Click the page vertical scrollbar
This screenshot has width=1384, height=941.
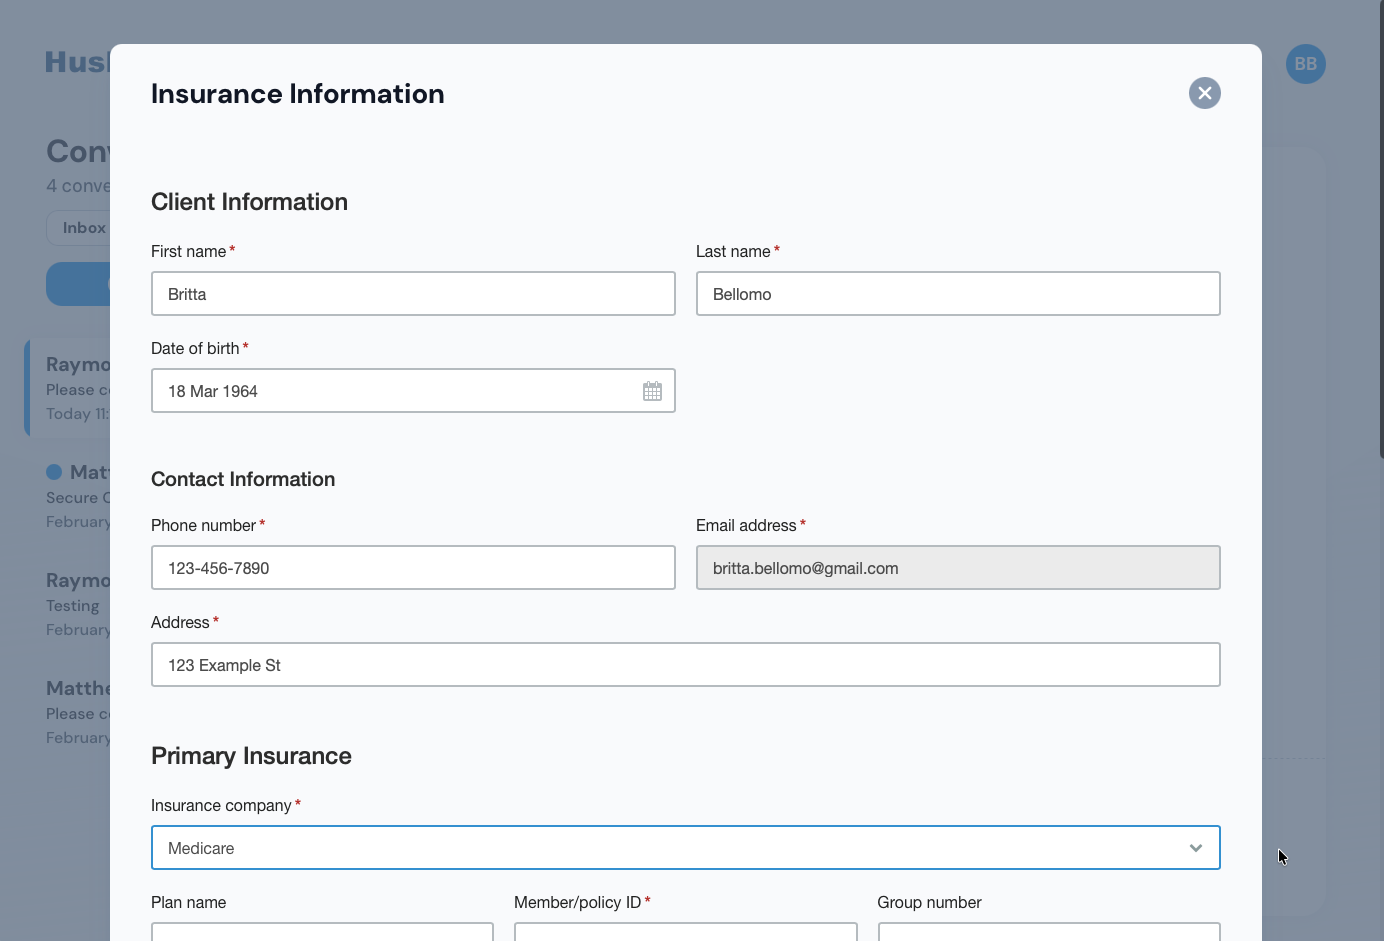pyautogui.click(x=1381, y=230)
